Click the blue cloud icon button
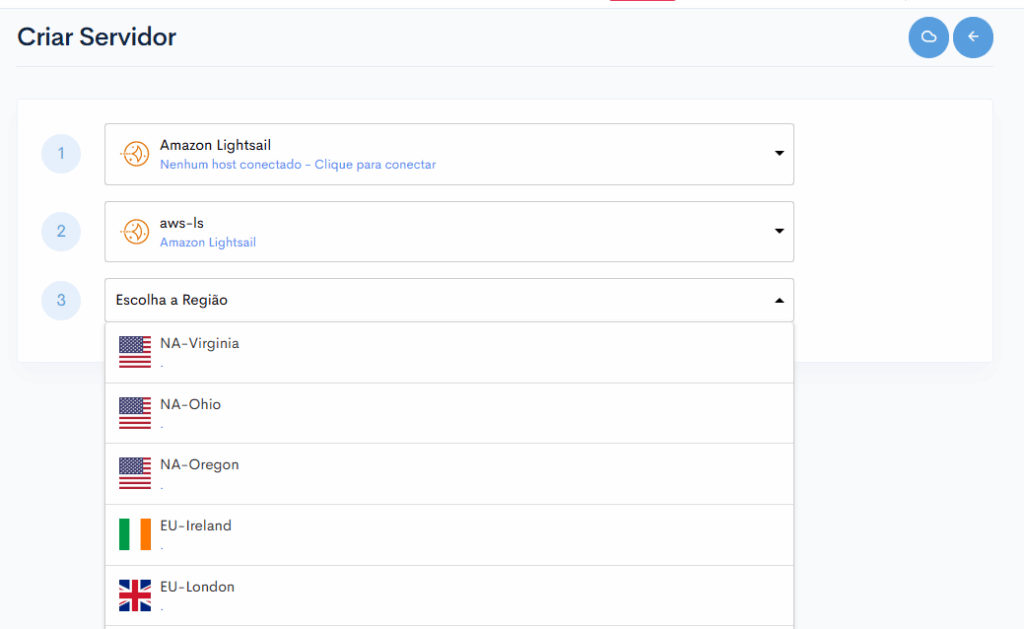The width and height of the screenshot is (1024, 629). (928, 37)
